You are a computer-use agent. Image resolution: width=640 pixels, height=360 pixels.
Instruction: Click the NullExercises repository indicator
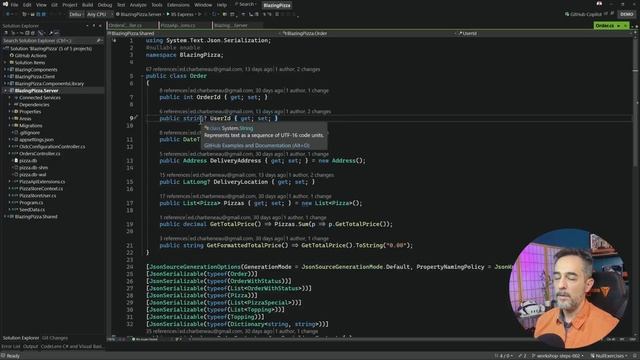[x=609, y=356]
